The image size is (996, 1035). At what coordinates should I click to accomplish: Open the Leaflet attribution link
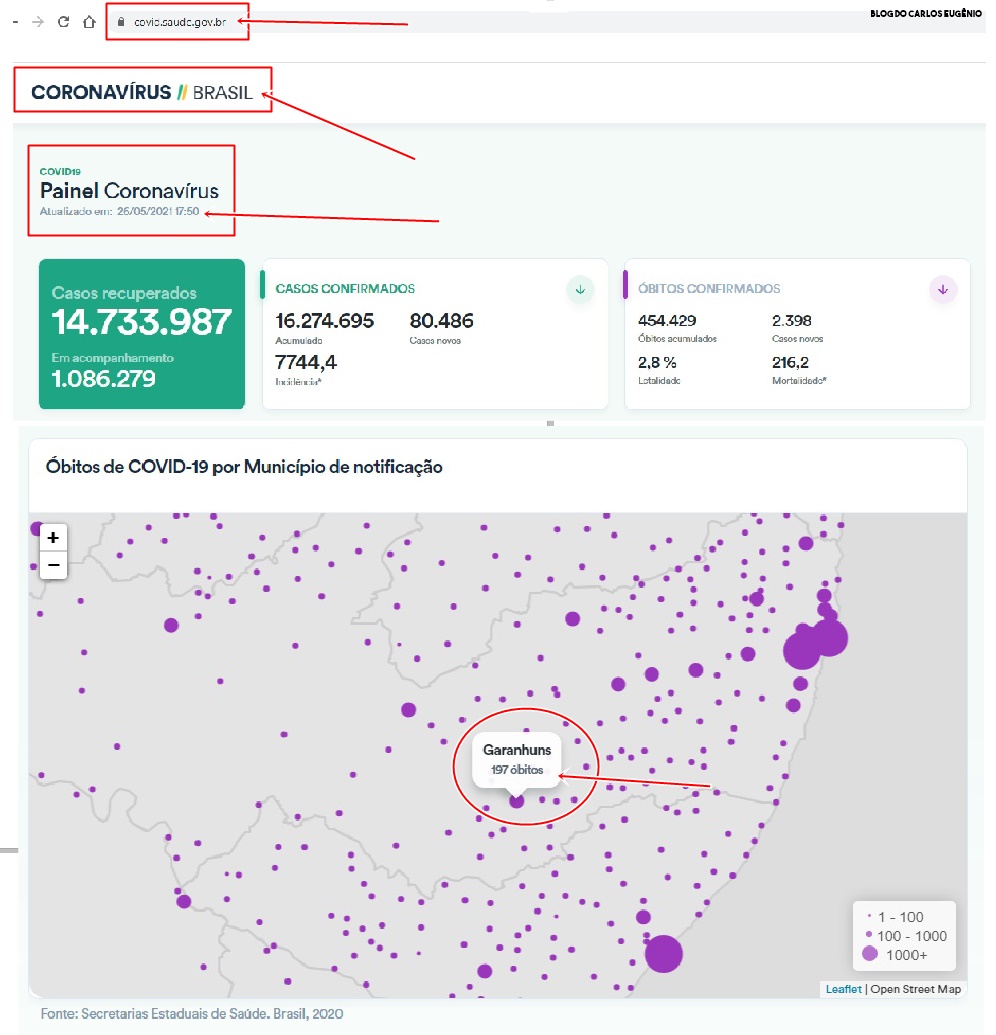click(842, 989)
